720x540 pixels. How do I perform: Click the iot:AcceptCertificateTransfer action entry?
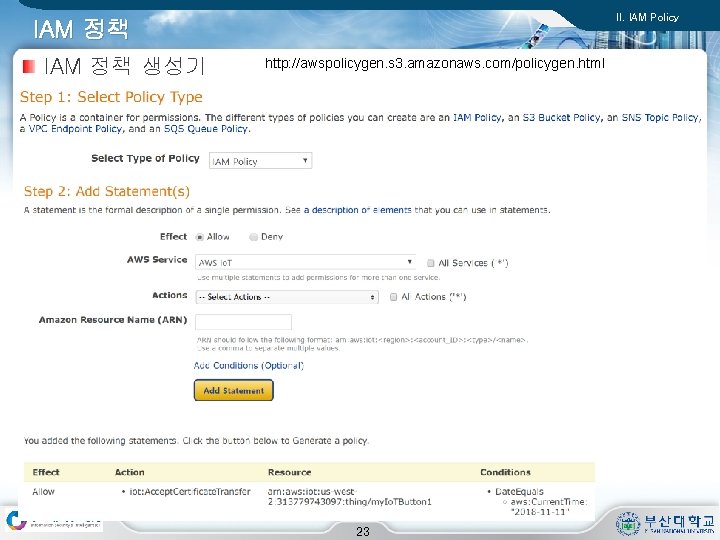pos(190,492)
